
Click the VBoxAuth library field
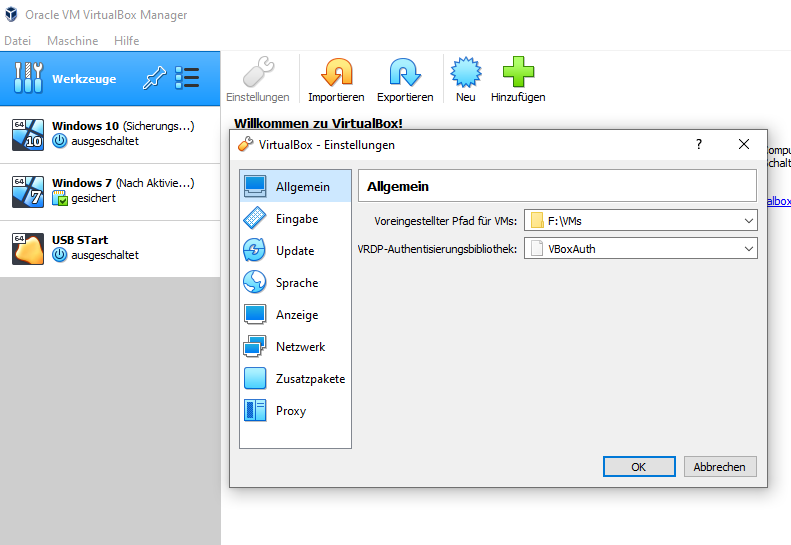click(641, 249)
